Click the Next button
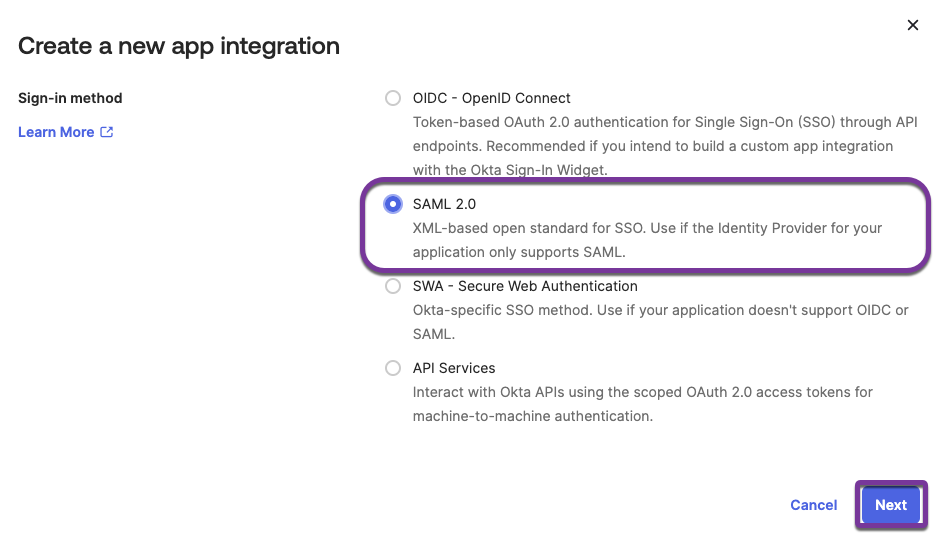 point(890,505)
